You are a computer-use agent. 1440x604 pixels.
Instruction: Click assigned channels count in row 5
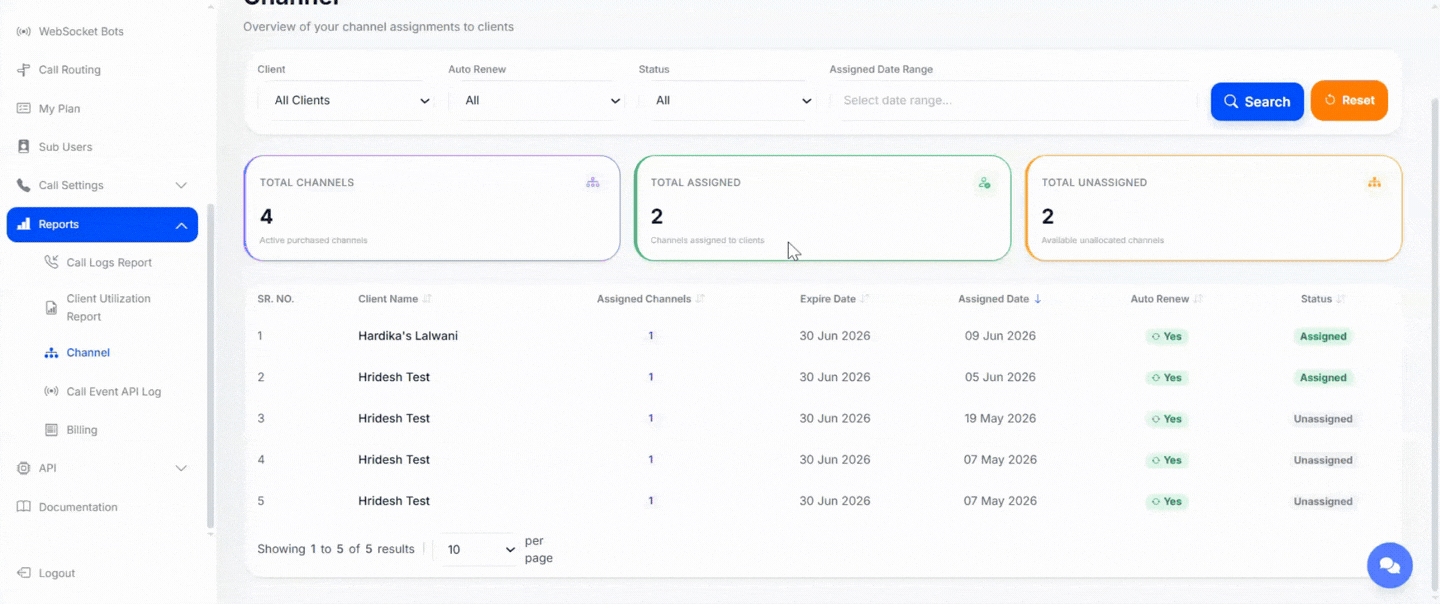pyautogui.click(x=651, y=501)
